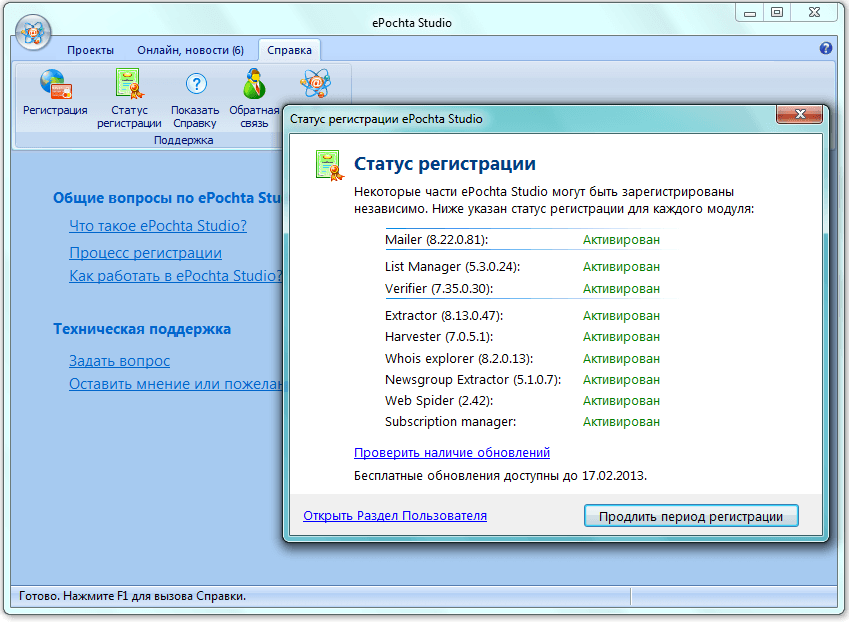This screenshot has height=622, width=849.
Task: Click certificate icon beside Статус регистрации heading
Action: click(329, 166)
